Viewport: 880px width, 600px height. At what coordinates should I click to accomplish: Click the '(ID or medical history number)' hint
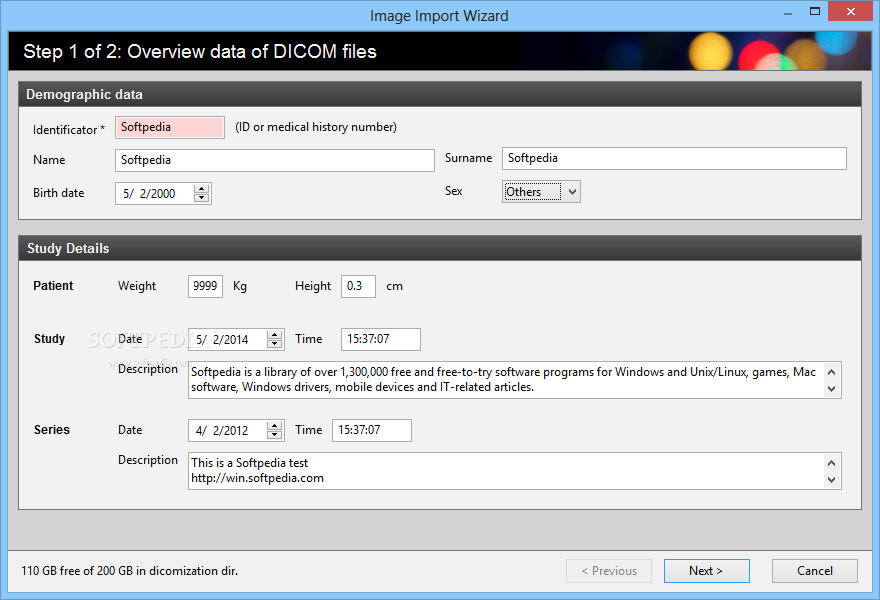click(316, 127)
